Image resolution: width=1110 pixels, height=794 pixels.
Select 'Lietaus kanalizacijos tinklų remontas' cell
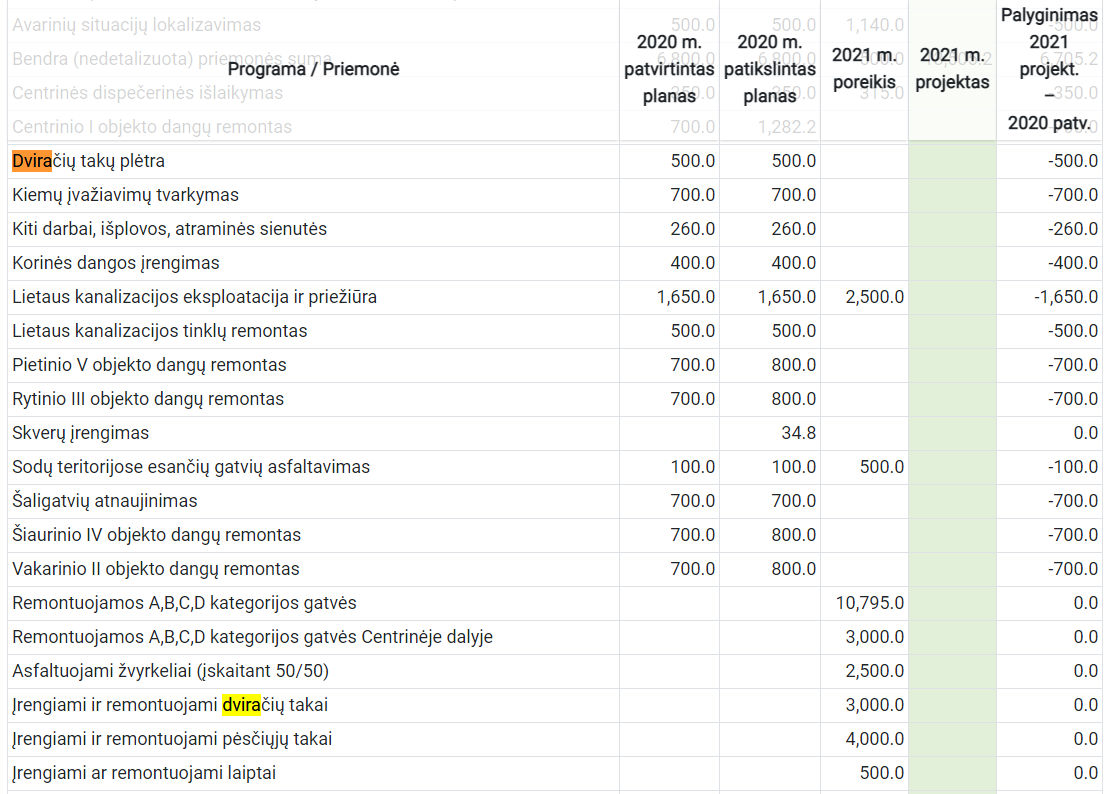tap(160, 331)
